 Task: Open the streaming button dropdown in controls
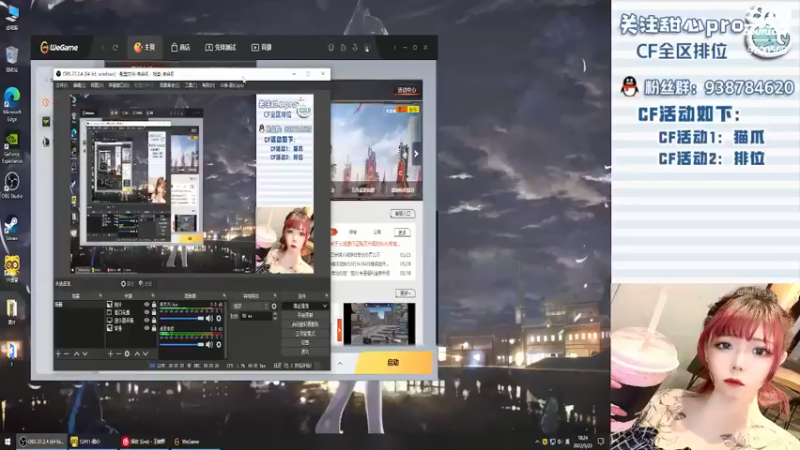(x=324, y=306)
